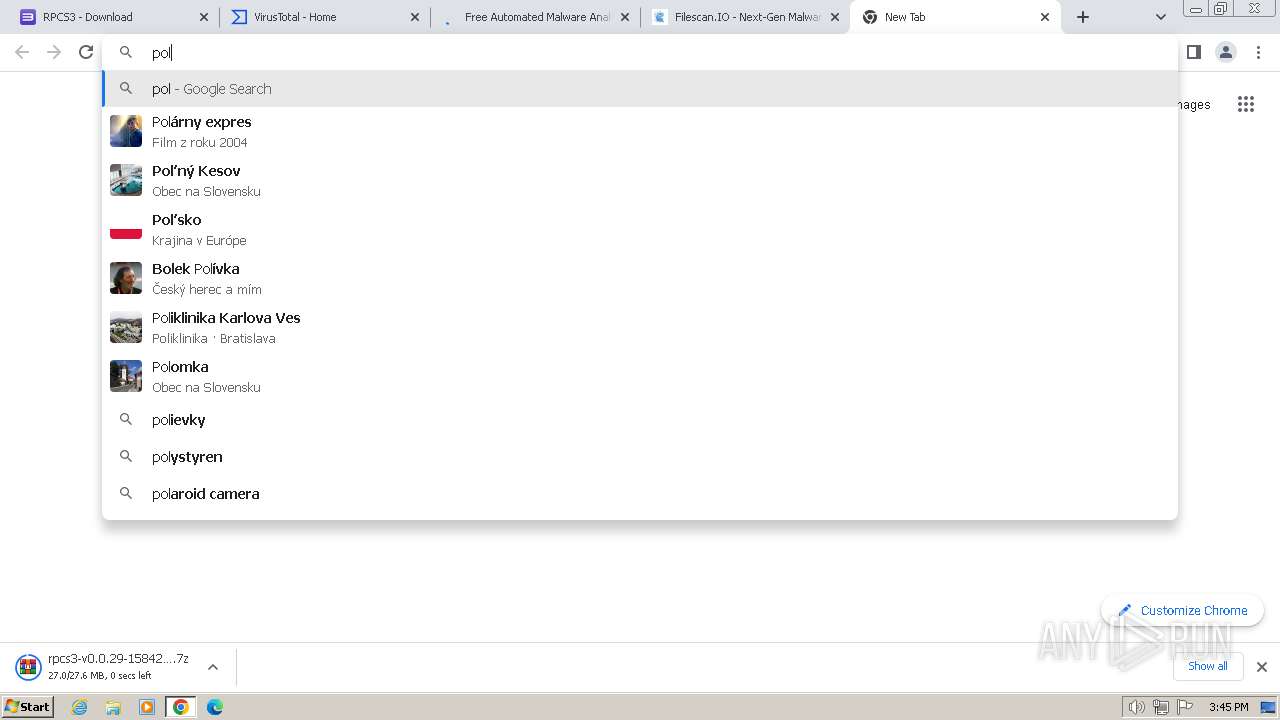Click the 3:45 PM system clock
Viewport: 1280px width, 720px height.
point(1228,707)
